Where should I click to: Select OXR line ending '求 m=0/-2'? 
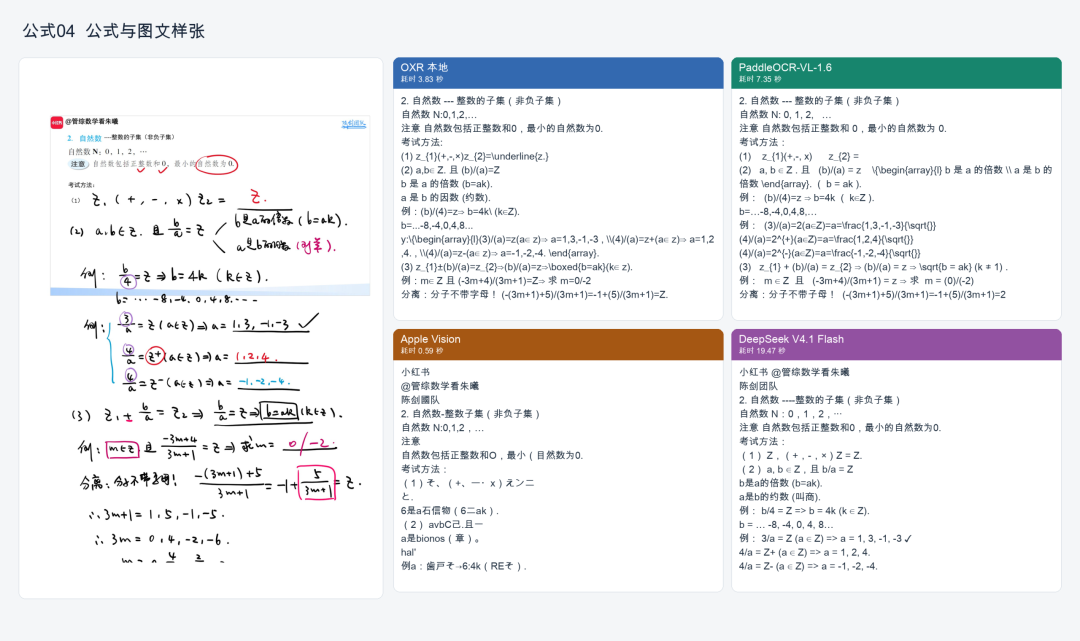pos(496,281)
